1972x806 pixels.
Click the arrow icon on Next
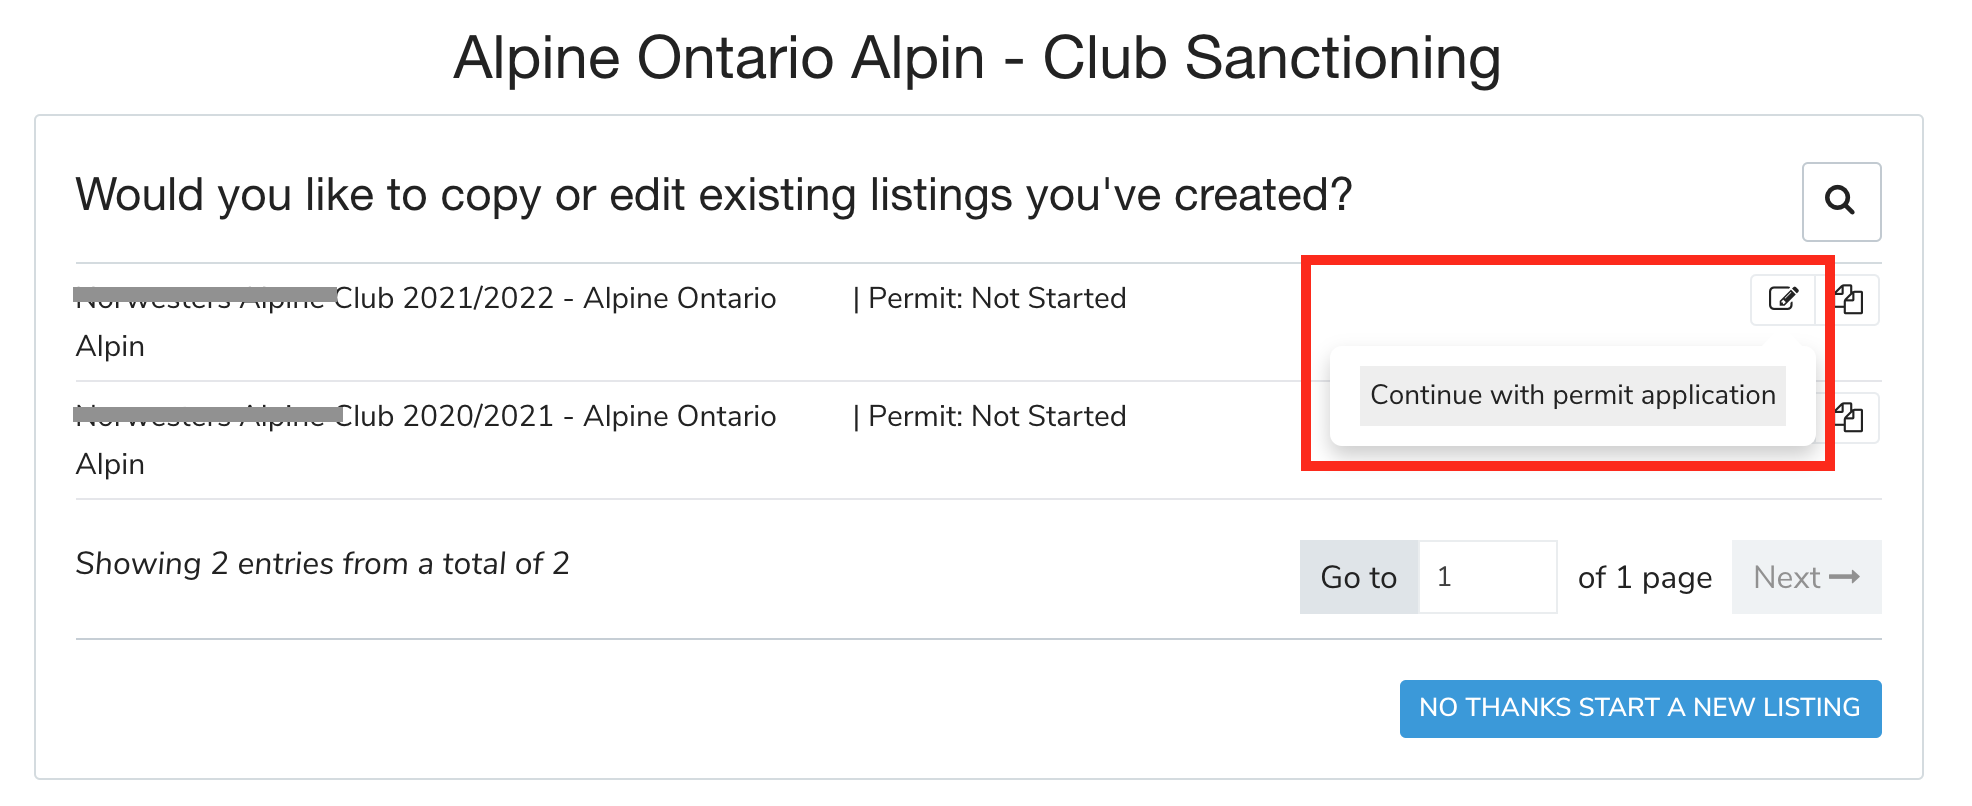[x=1844, y=577]
